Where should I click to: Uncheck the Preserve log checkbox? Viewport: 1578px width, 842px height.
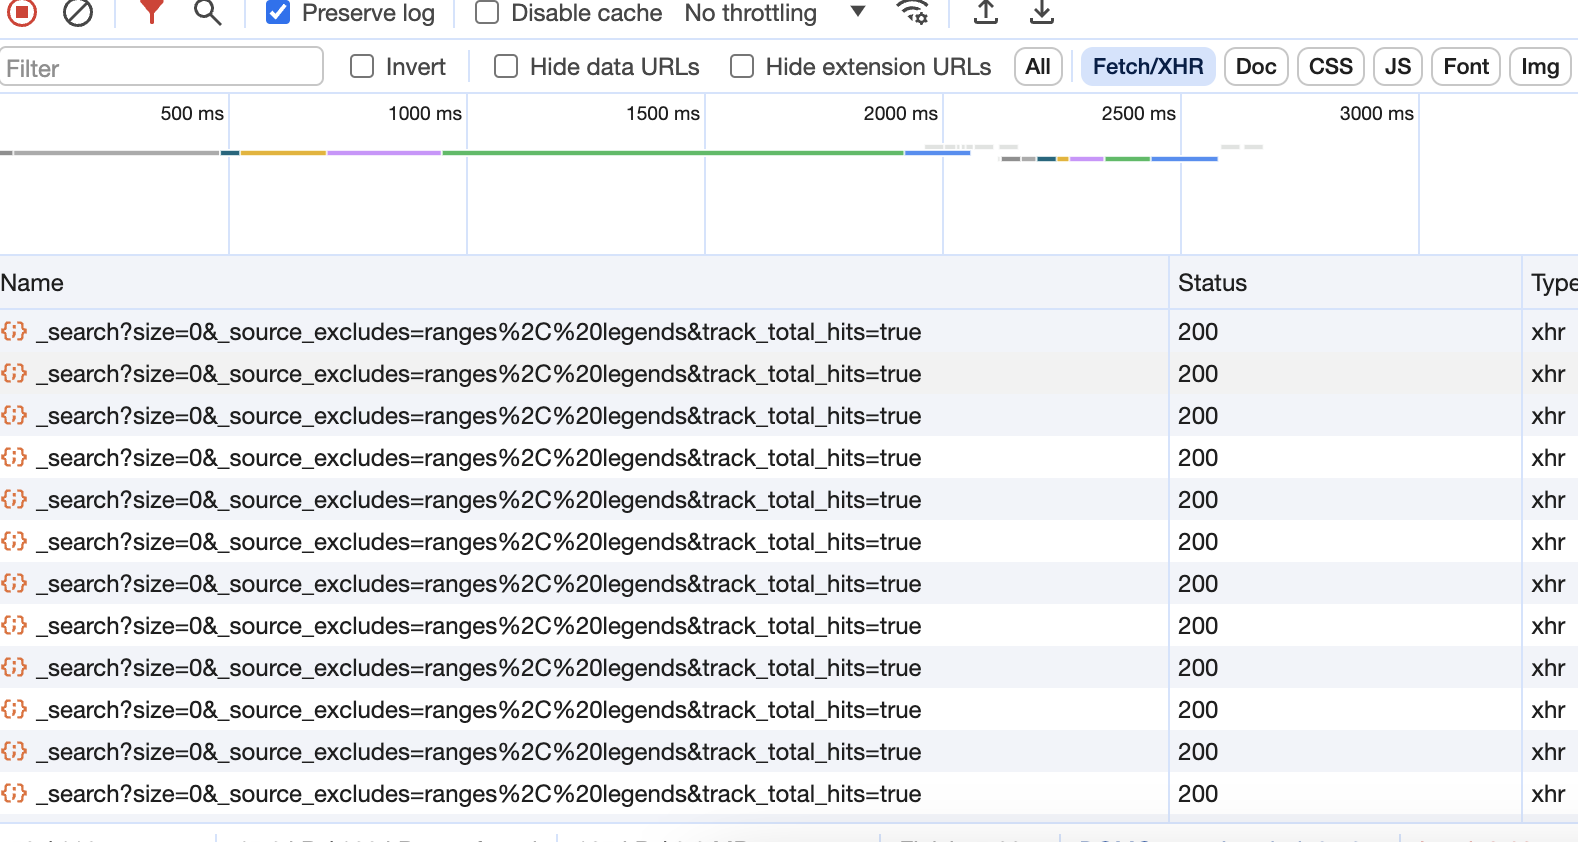pos(278,13)
